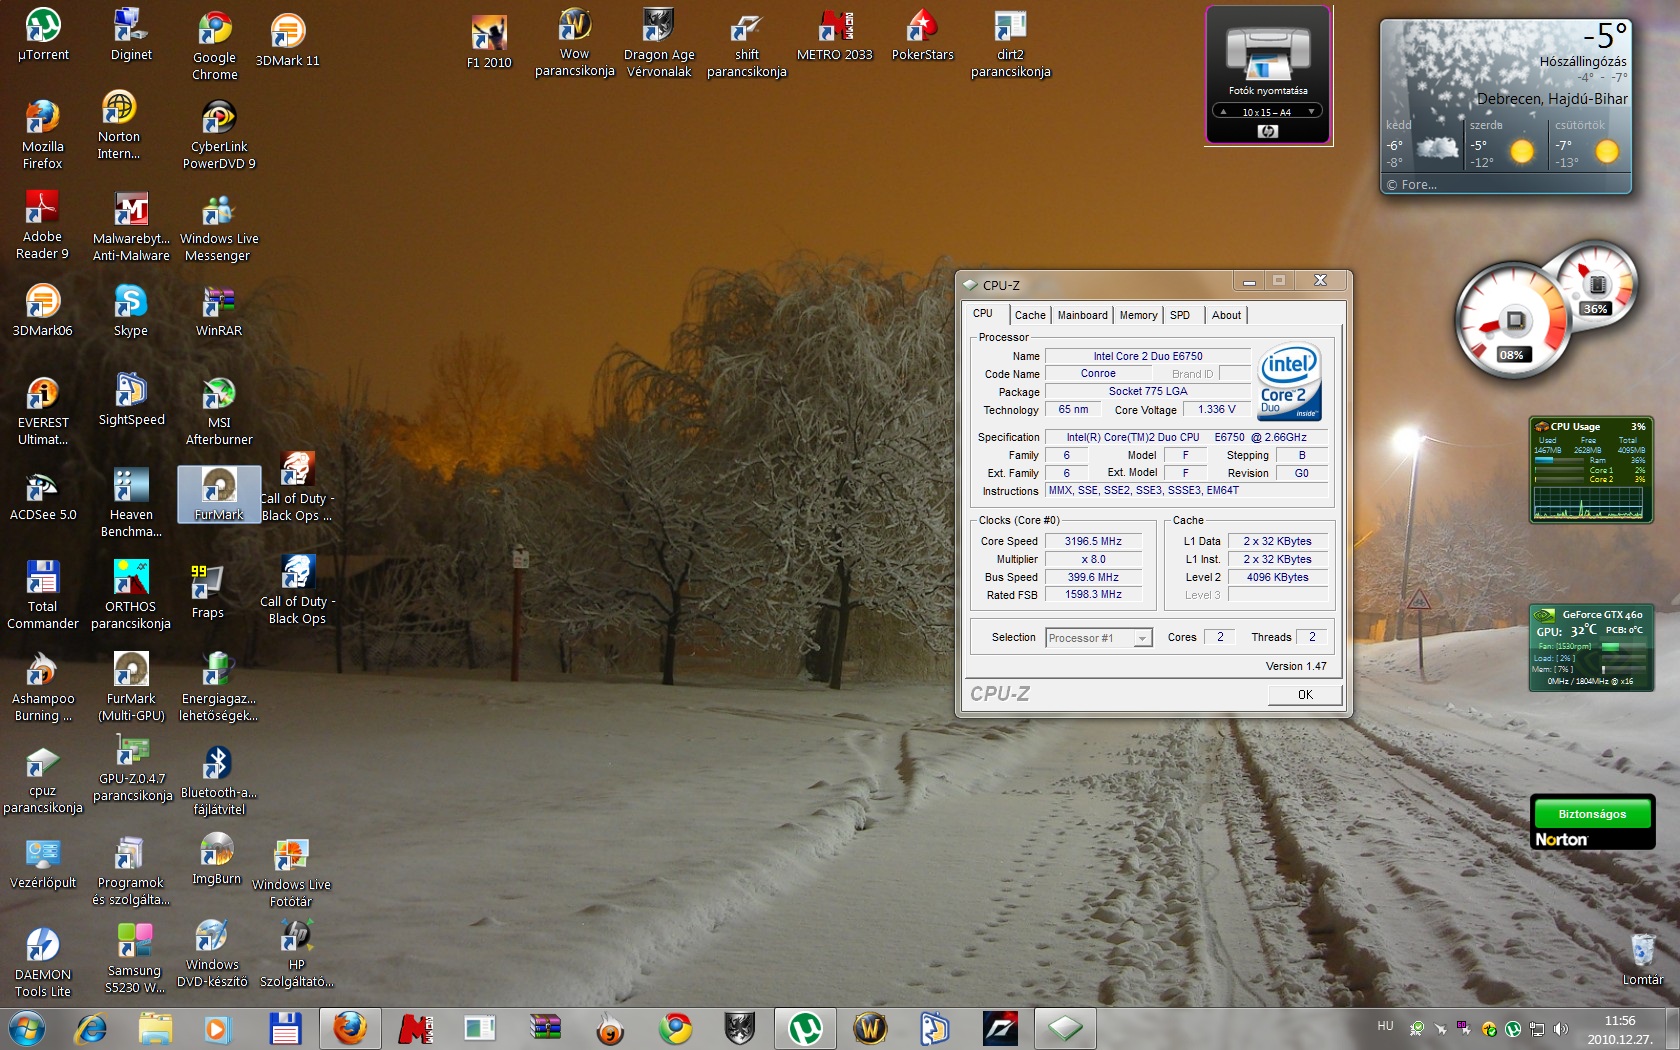Open Heaven Benchmark shortcut

130,502
